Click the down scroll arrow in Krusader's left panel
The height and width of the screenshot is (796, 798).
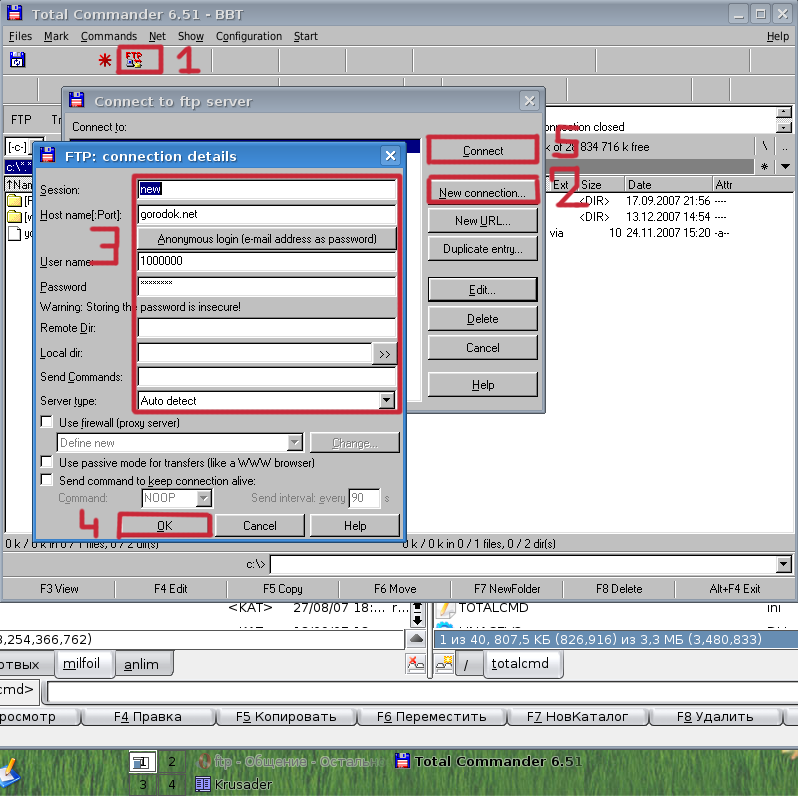[417, 620]
